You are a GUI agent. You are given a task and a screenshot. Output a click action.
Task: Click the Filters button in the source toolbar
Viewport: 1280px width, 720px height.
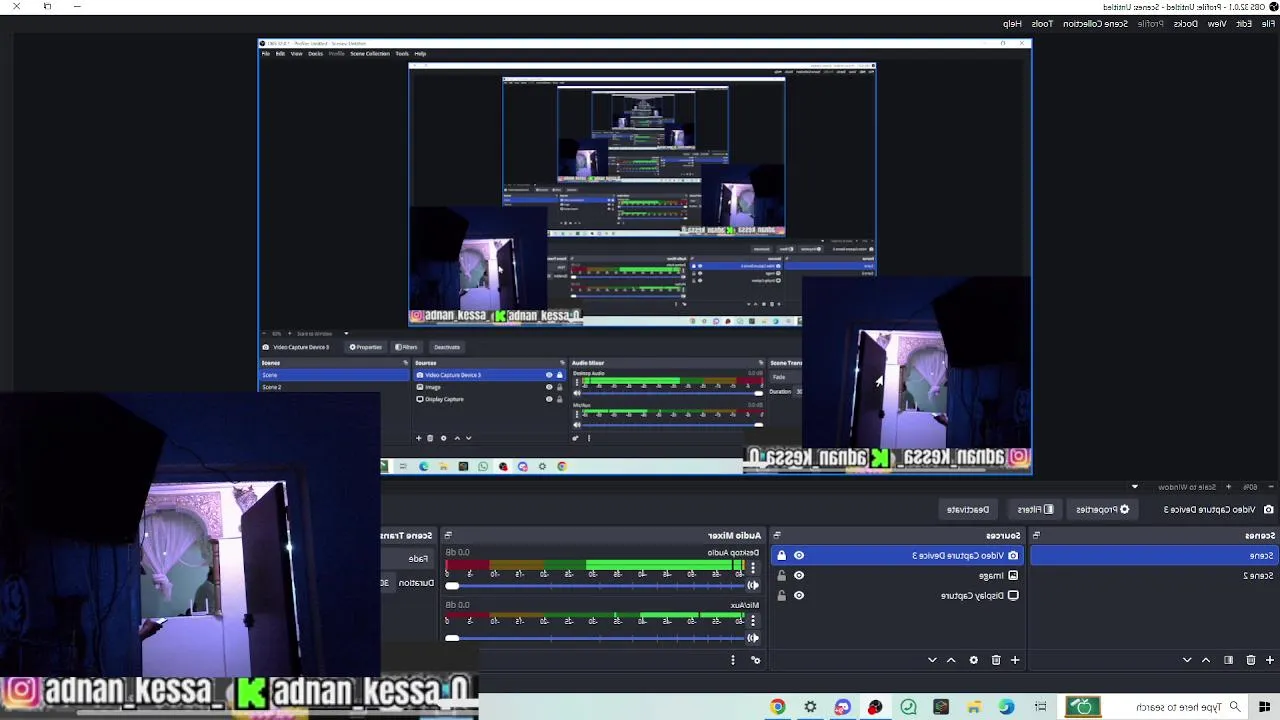coord(1035,509)
